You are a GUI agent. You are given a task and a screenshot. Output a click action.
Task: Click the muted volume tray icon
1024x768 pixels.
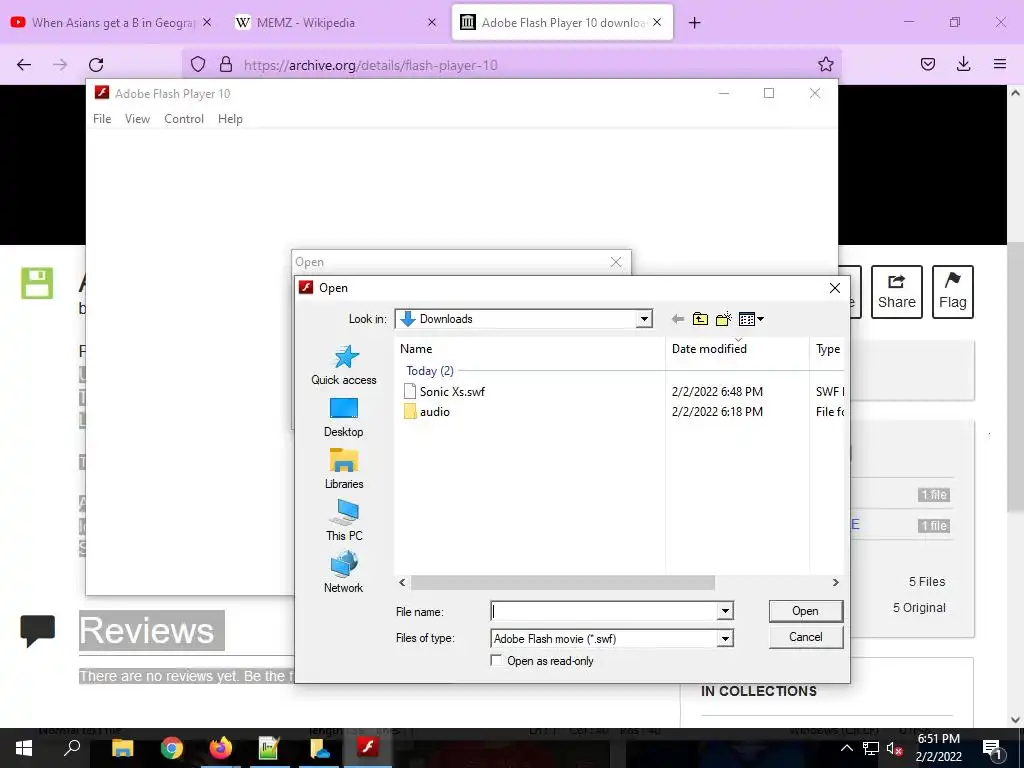[x=894, y=748]
